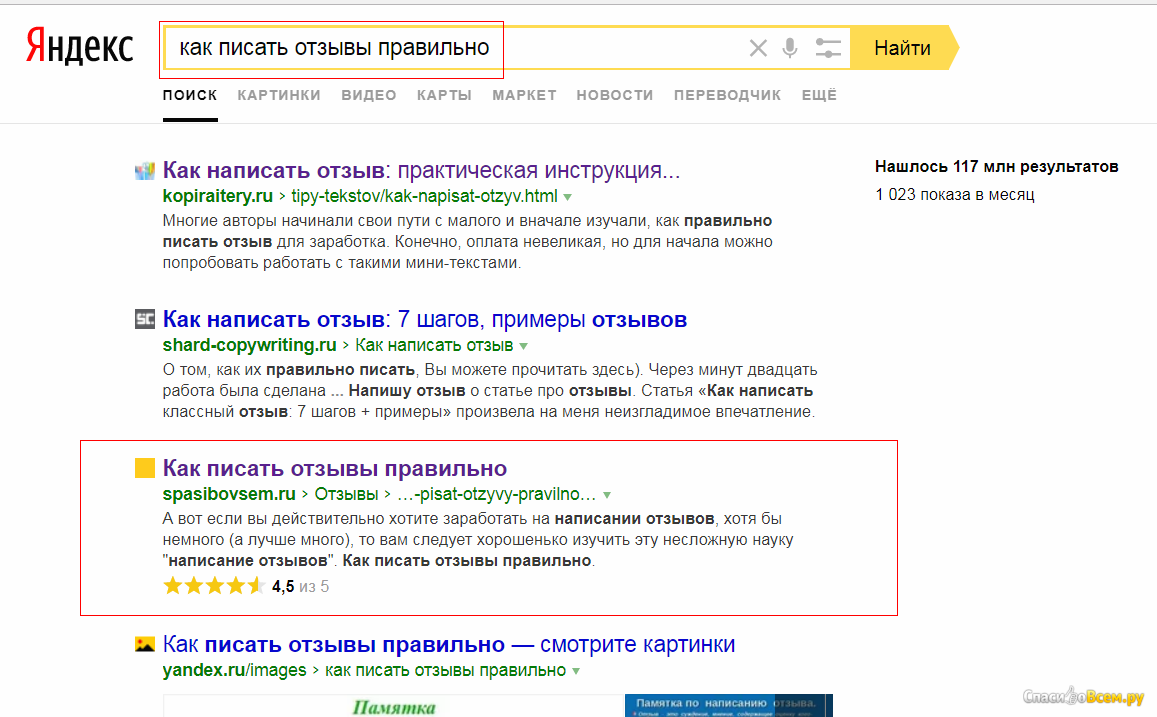
Task: Click the '…-pisat-otzyvy-pravilno…' breadcrumb link
Action: coord(496,494)
